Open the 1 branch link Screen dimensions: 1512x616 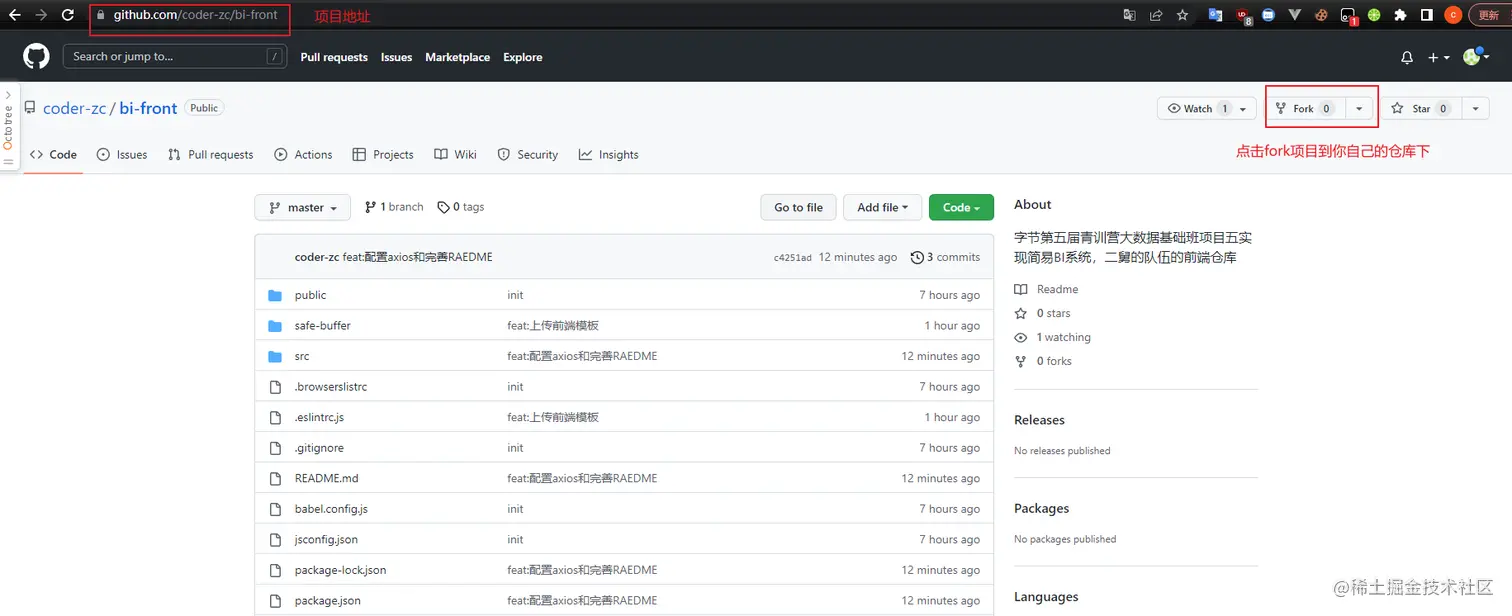pyautogui.click(x=394, y=207)
